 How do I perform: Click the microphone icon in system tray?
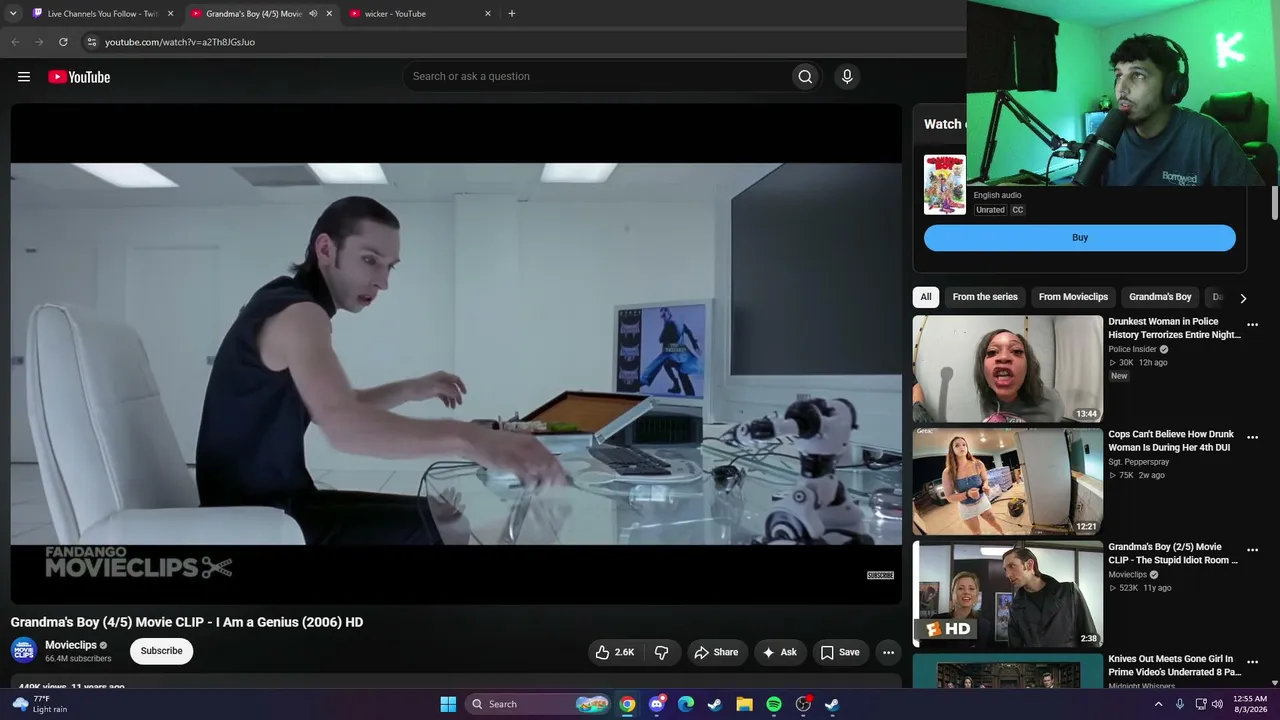point(1180,704)
